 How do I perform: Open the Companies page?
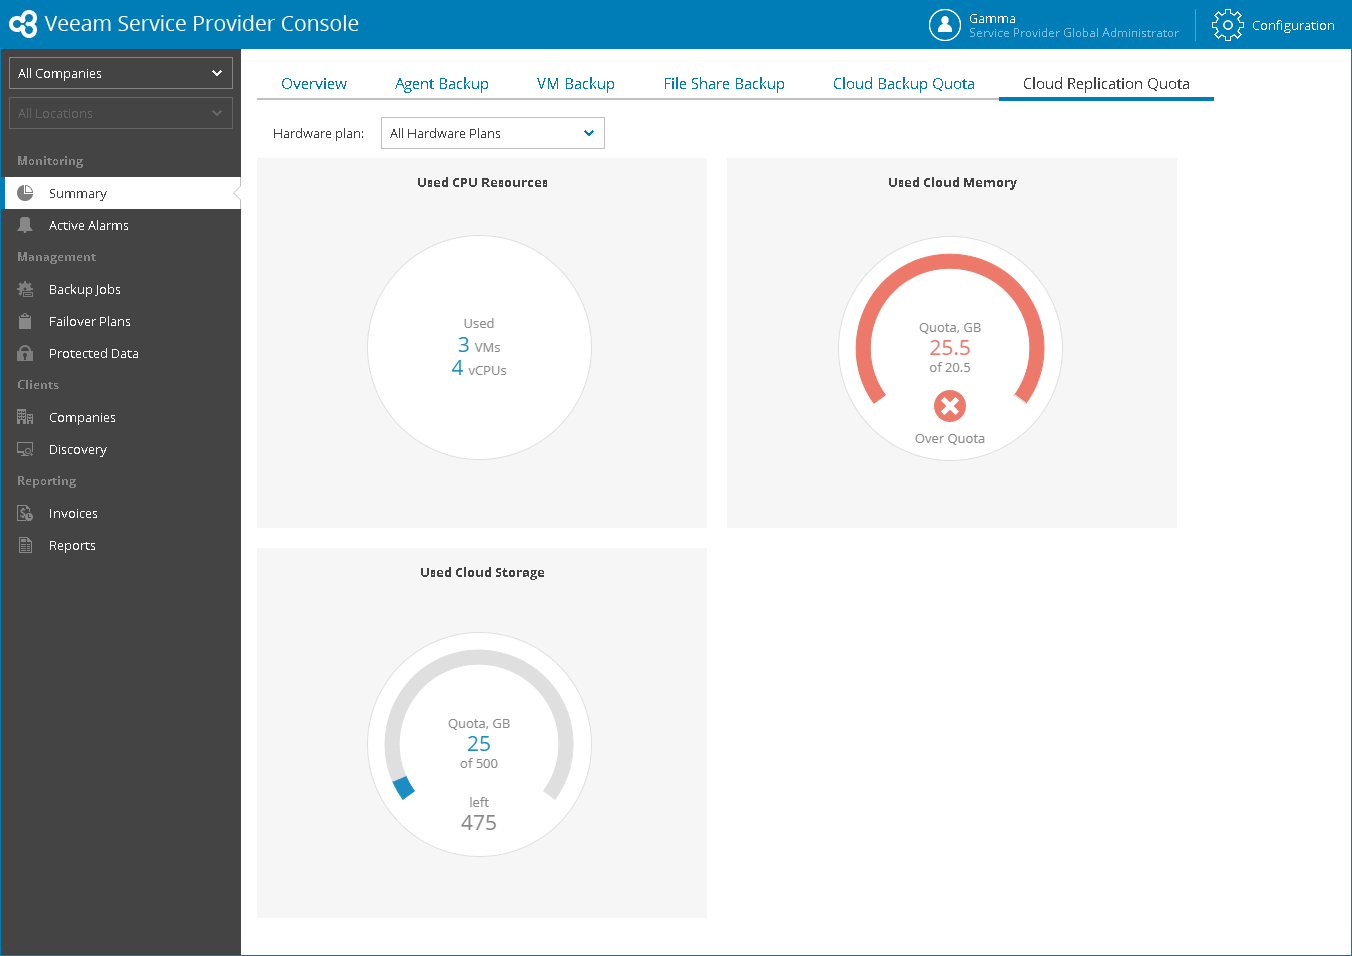click(x=121, y=417)
